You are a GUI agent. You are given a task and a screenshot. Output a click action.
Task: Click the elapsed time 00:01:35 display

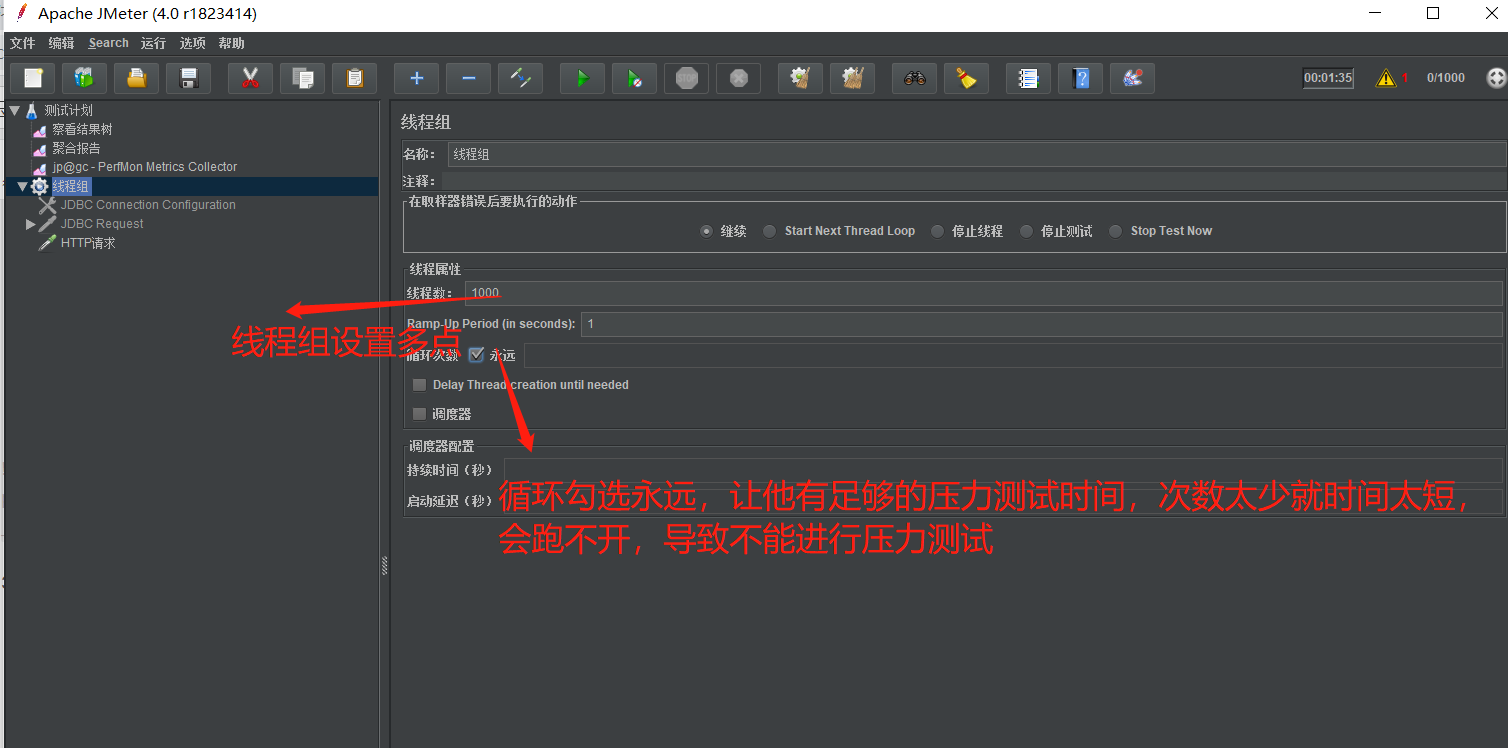pos(1328,78)
